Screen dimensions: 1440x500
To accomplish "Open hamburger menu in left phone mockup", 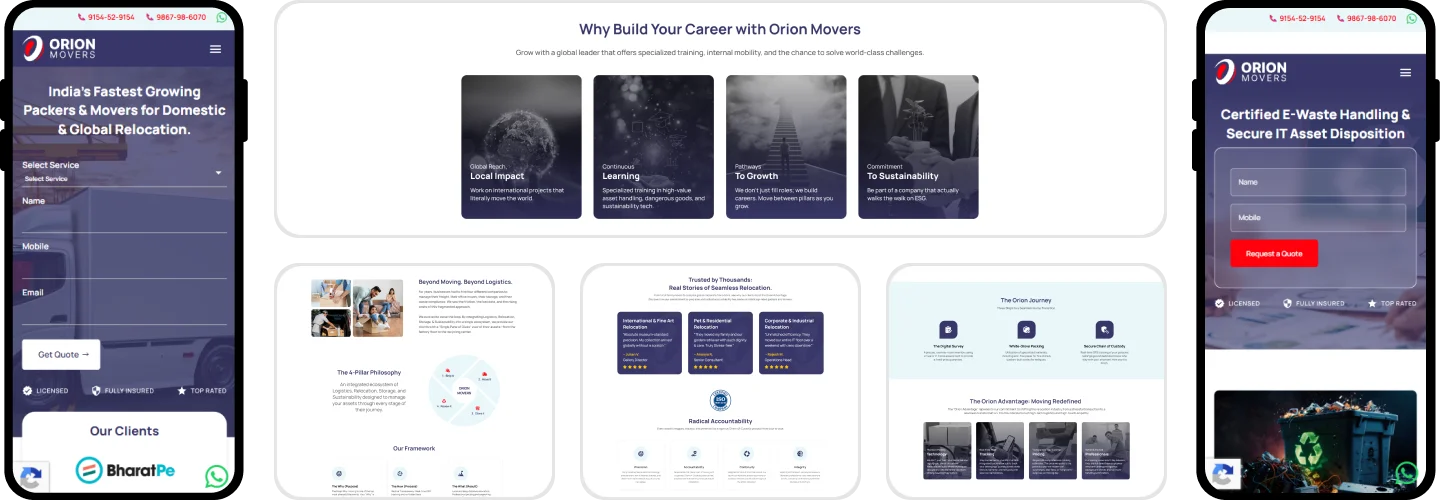I will point(215,49).
